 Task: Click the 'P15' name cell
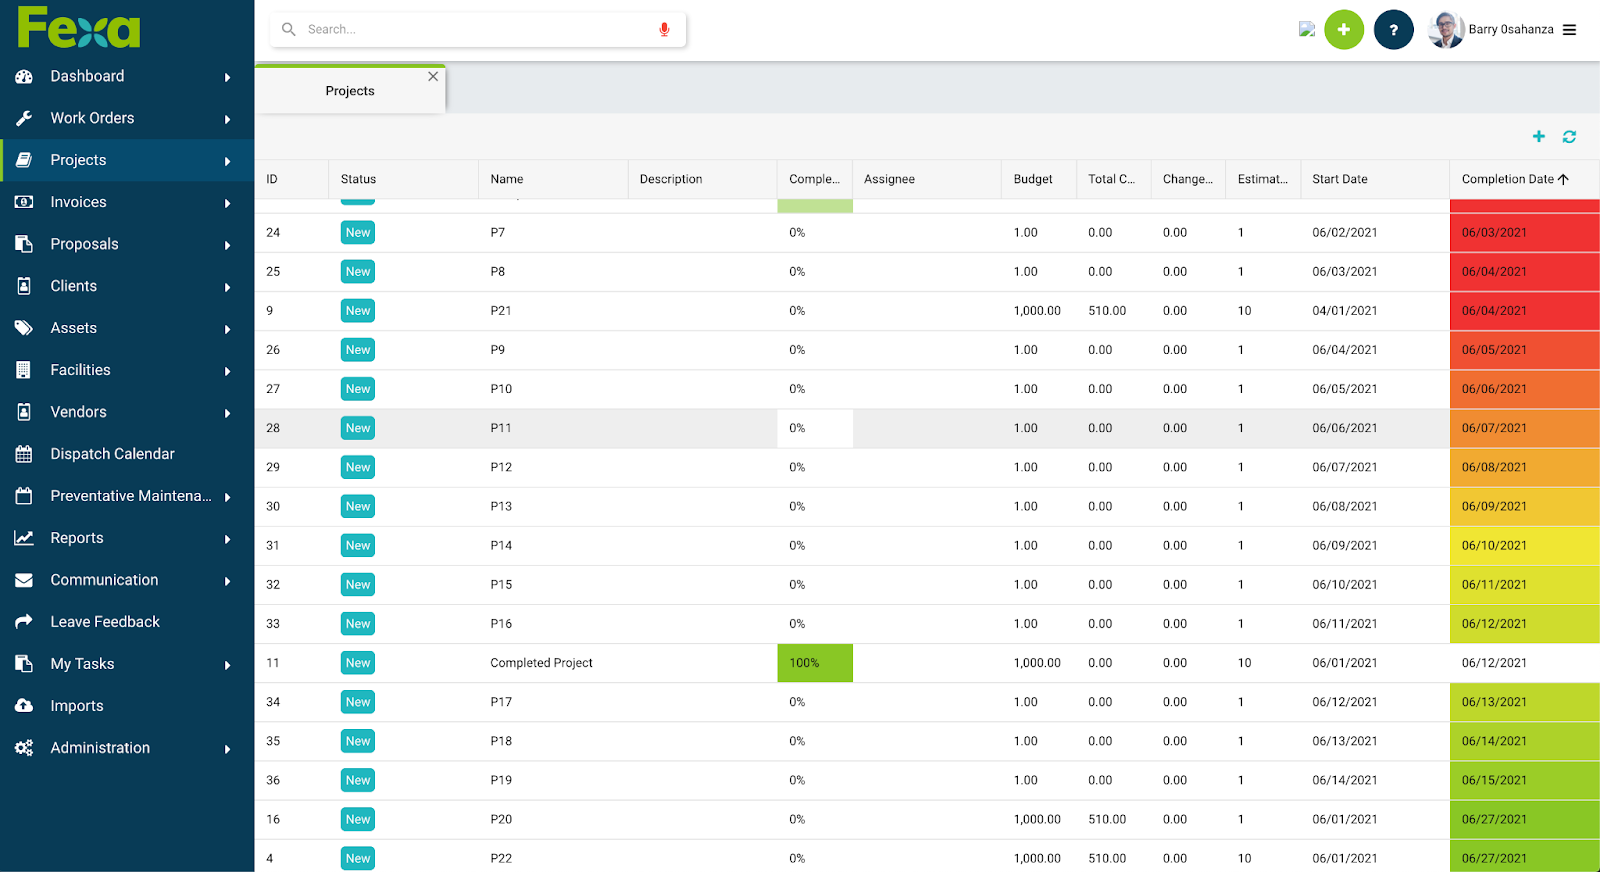tap(553, 585)
